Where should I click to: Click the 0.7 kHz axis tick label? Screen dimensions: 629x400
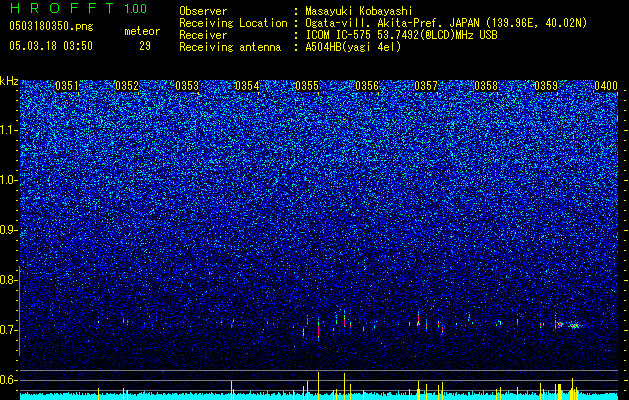pos(7,330)
